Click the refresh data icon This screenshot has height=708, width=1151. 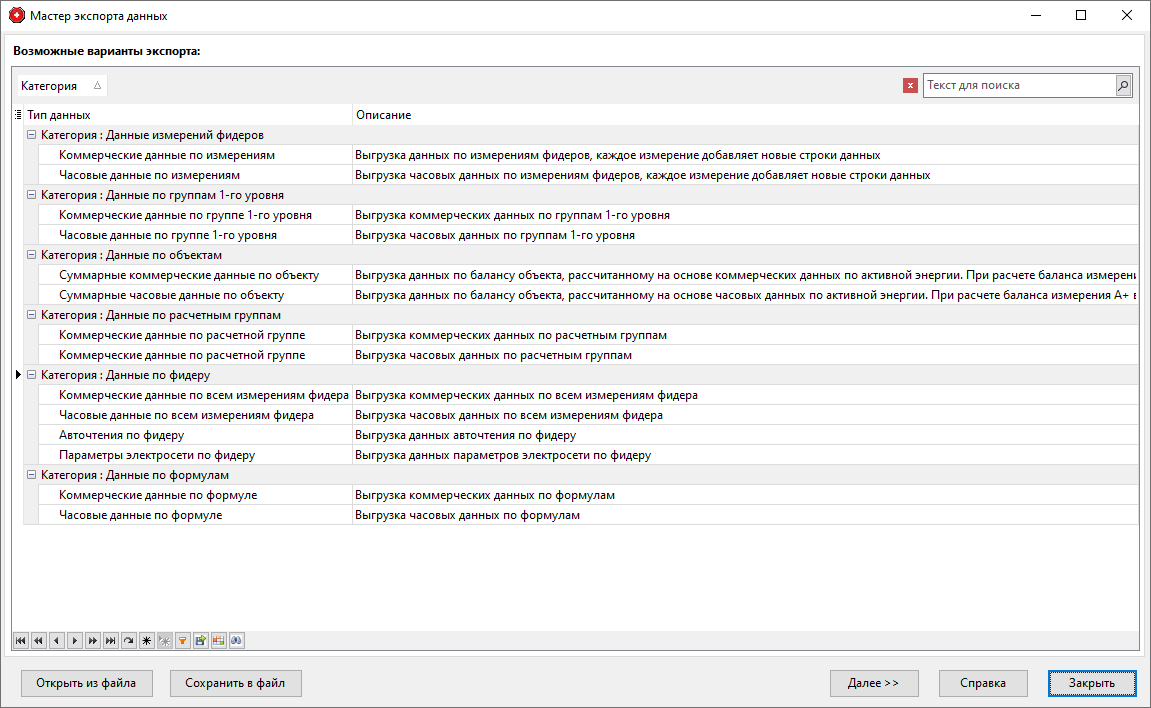[129, 640]
